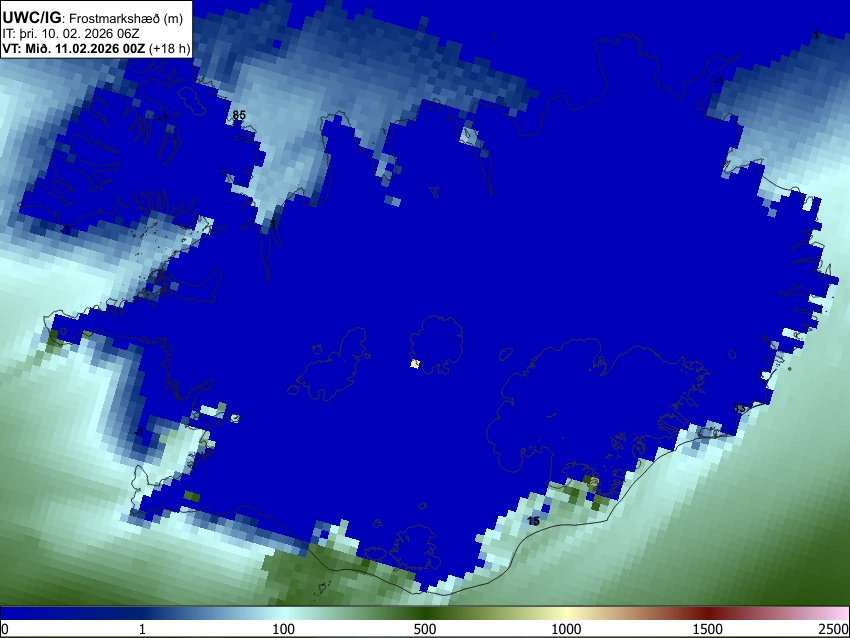Click the "(+18 h)" forecast offset text
The width and height of the screenshot is (850, 638).
pos(169,48)
